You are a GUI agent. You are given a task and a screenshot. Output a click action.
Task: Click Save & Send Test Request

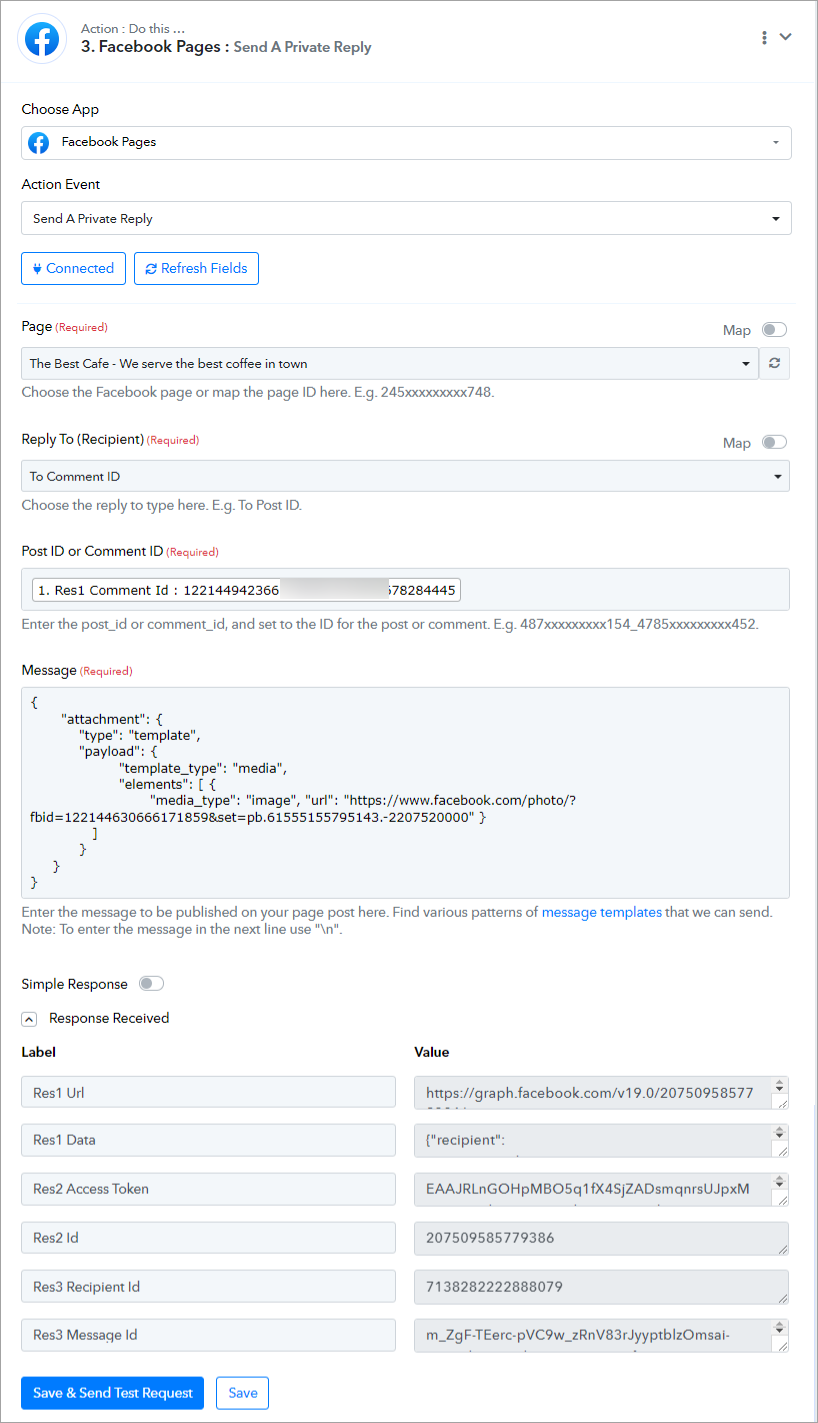[113, 1393]
